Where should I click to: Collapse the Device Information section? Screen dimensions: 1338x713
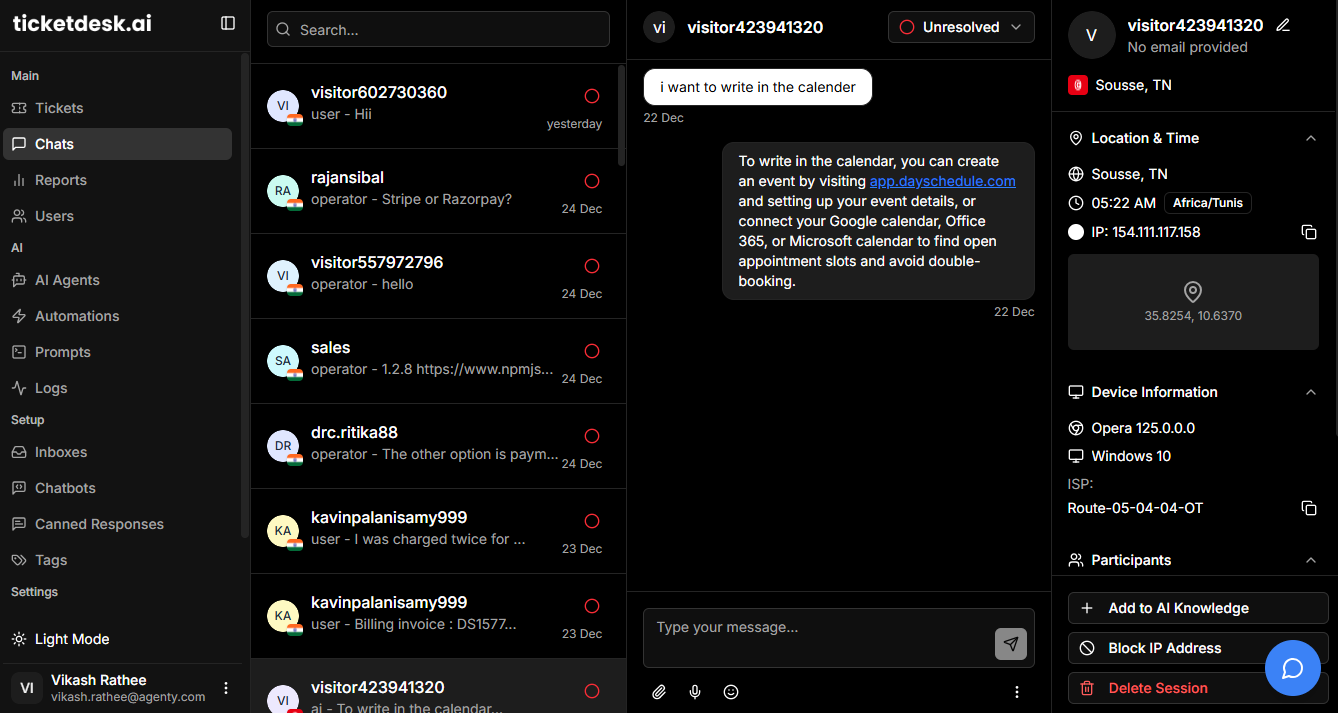click(1310, 392)
